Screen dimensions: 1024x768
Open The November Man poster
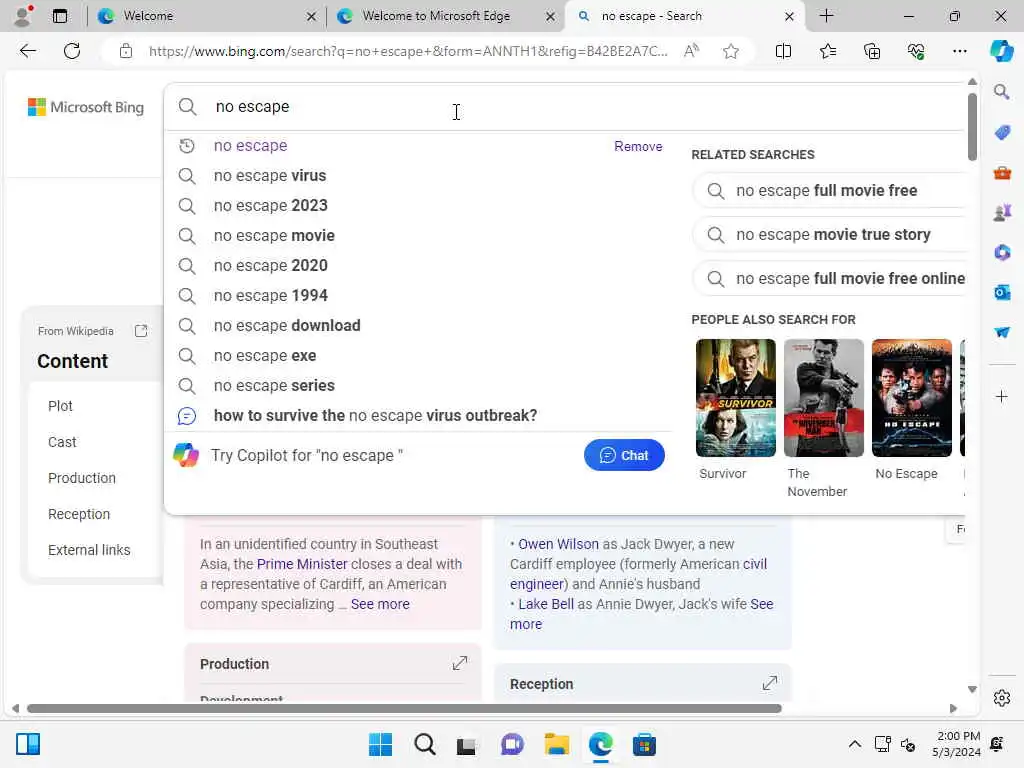coord(824,398)
